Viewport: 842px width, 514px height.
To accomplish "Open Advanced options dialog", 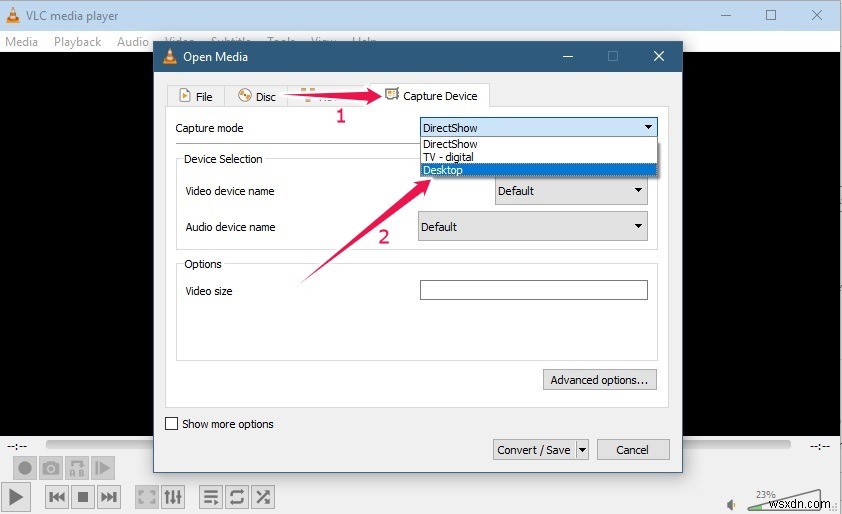I will click(x=599, y=380).
